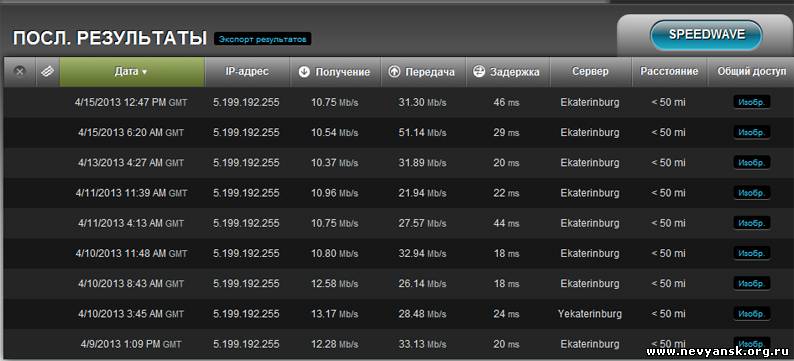Viewport: 794px width, 361px height.
Task: Click the upload arrow icon beside Передача
Action: pos(394,72)
